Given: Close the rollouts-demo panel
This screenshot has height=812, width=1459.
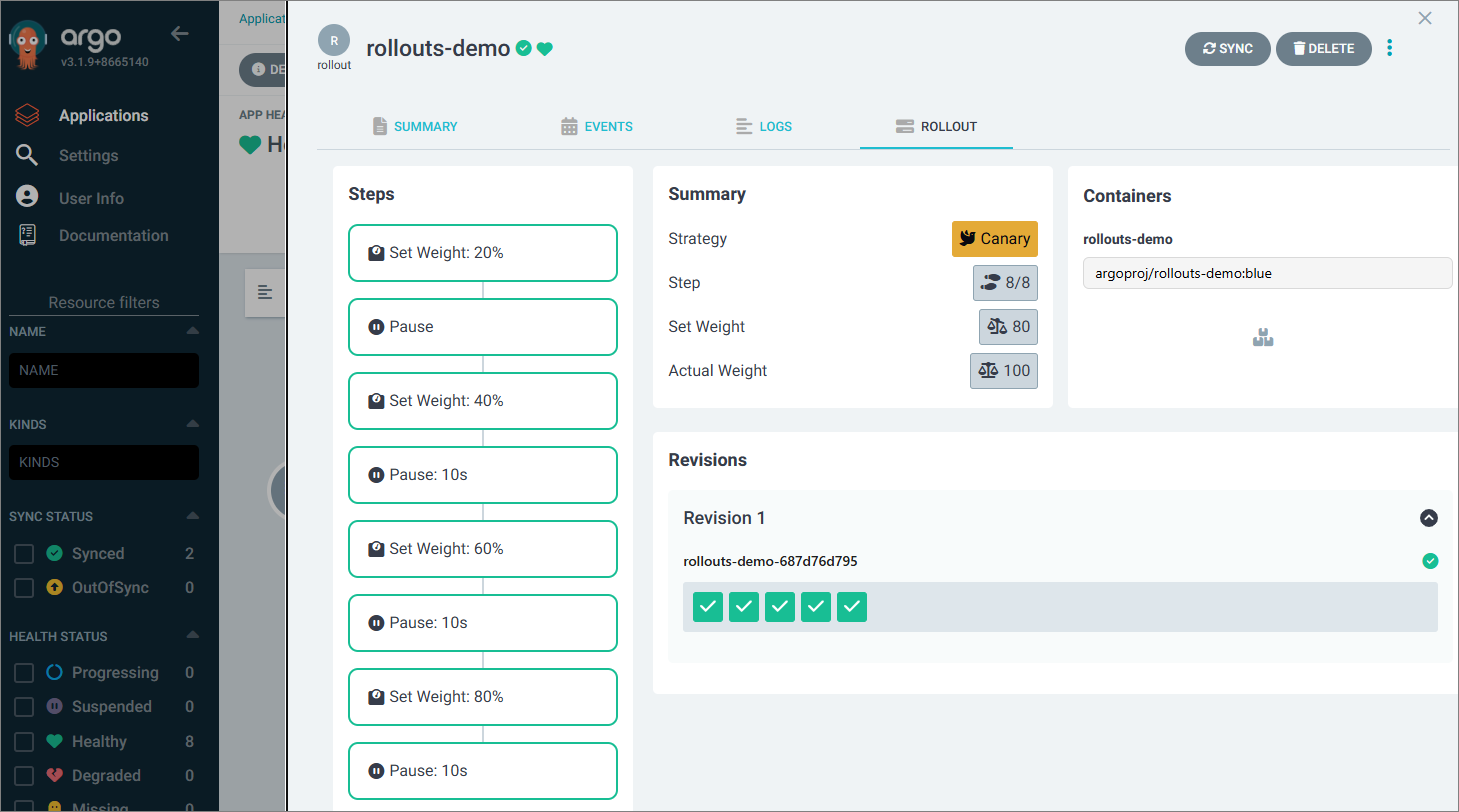Looking at the screenshot, I should pos(1425,18).
